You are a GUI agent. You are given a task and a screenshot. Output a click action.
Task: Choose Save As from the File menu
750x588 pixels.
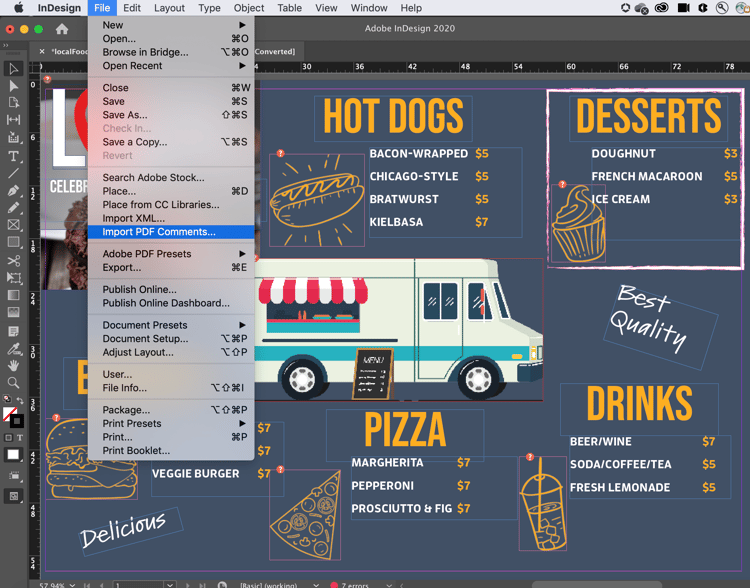point(171,115)
